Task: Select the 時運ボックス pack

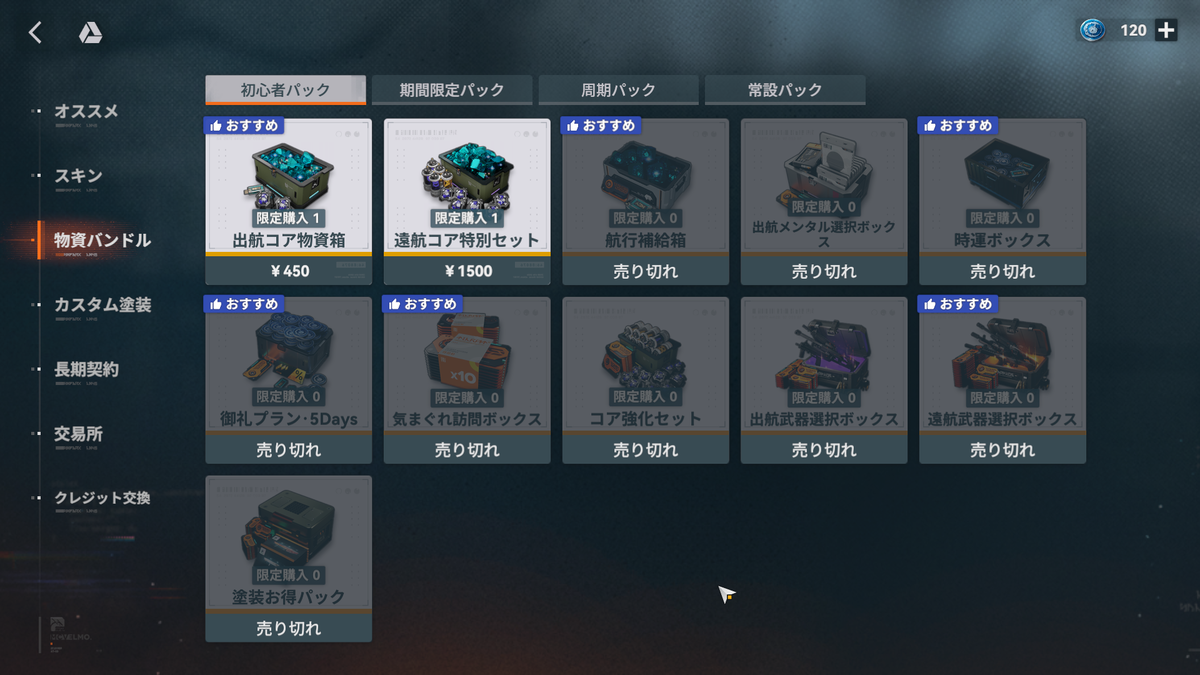Action: pos(1002,202)
